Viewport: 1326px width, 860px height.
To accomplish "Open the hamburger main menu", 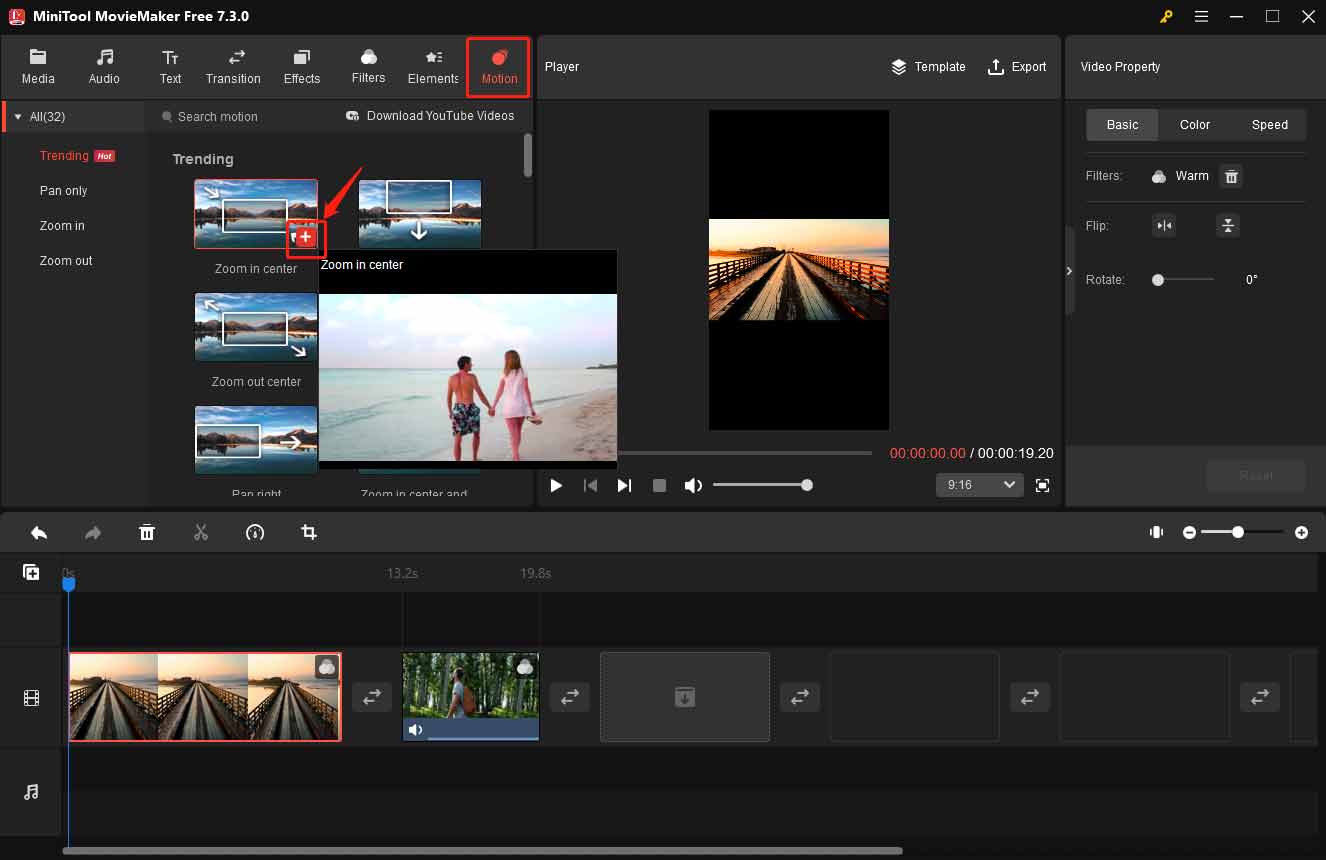I will [x=1201, y=16].
